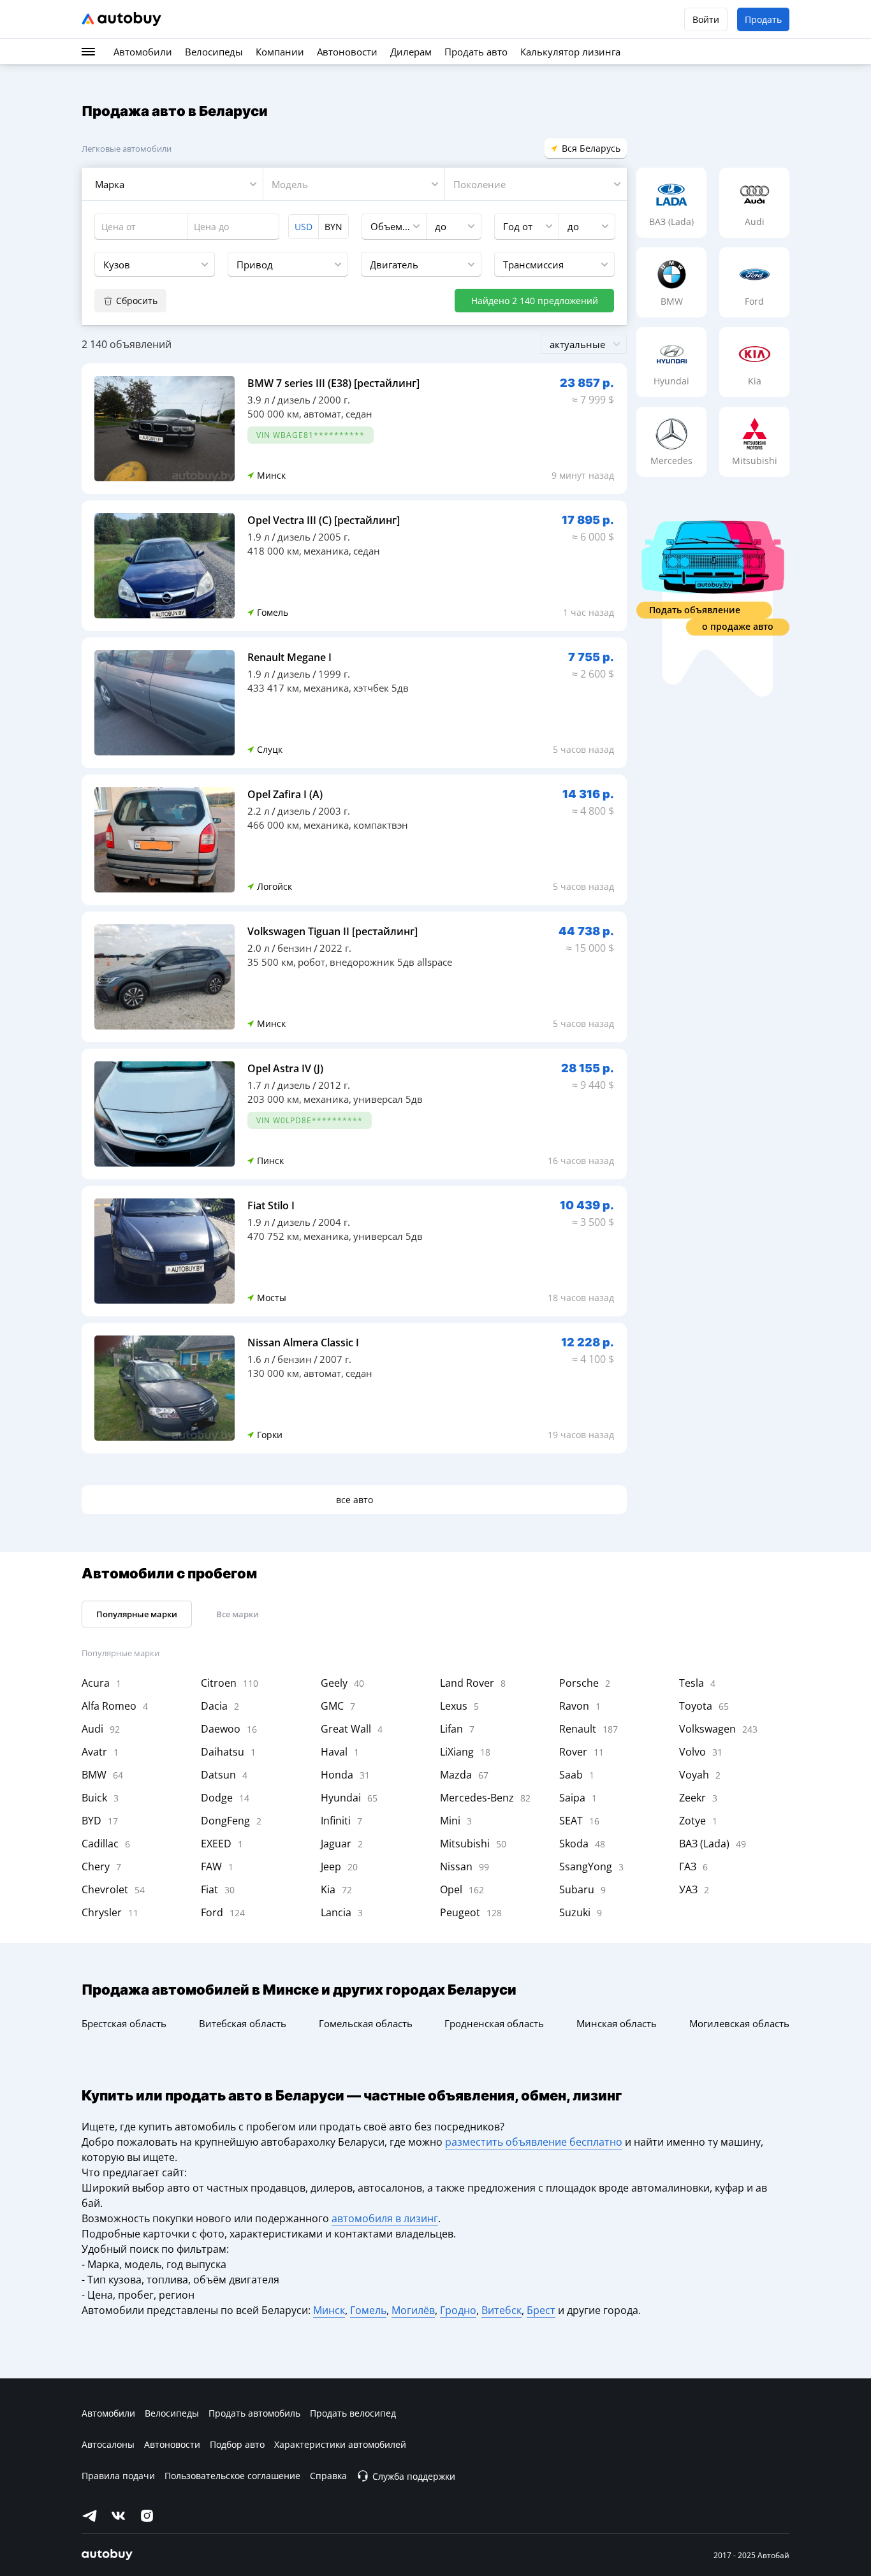Open BMW 7 series listing thumbnail
The height and width of the screenshot is (2576, 871).
164,428
